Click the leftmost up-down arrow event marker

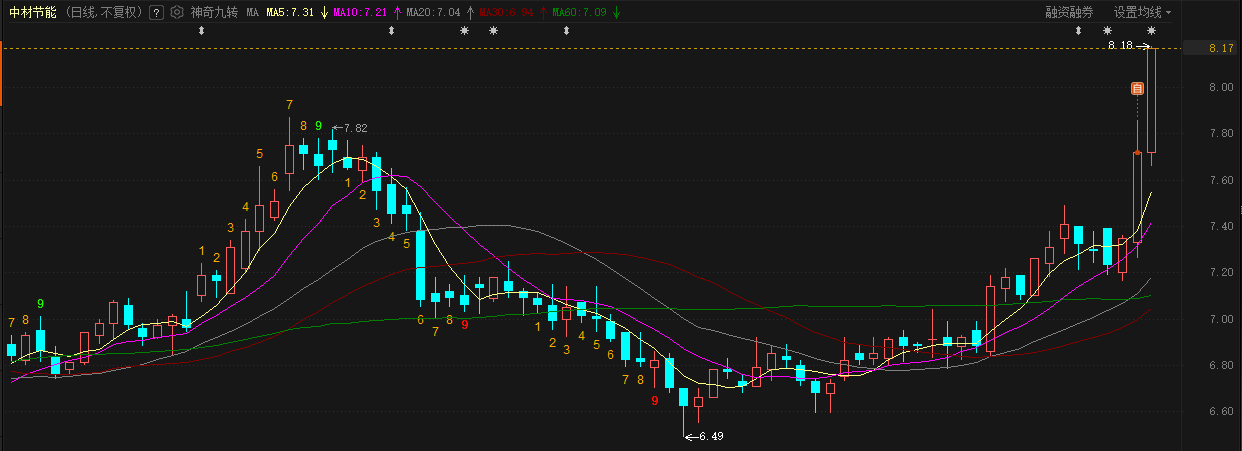coord(201,31)
